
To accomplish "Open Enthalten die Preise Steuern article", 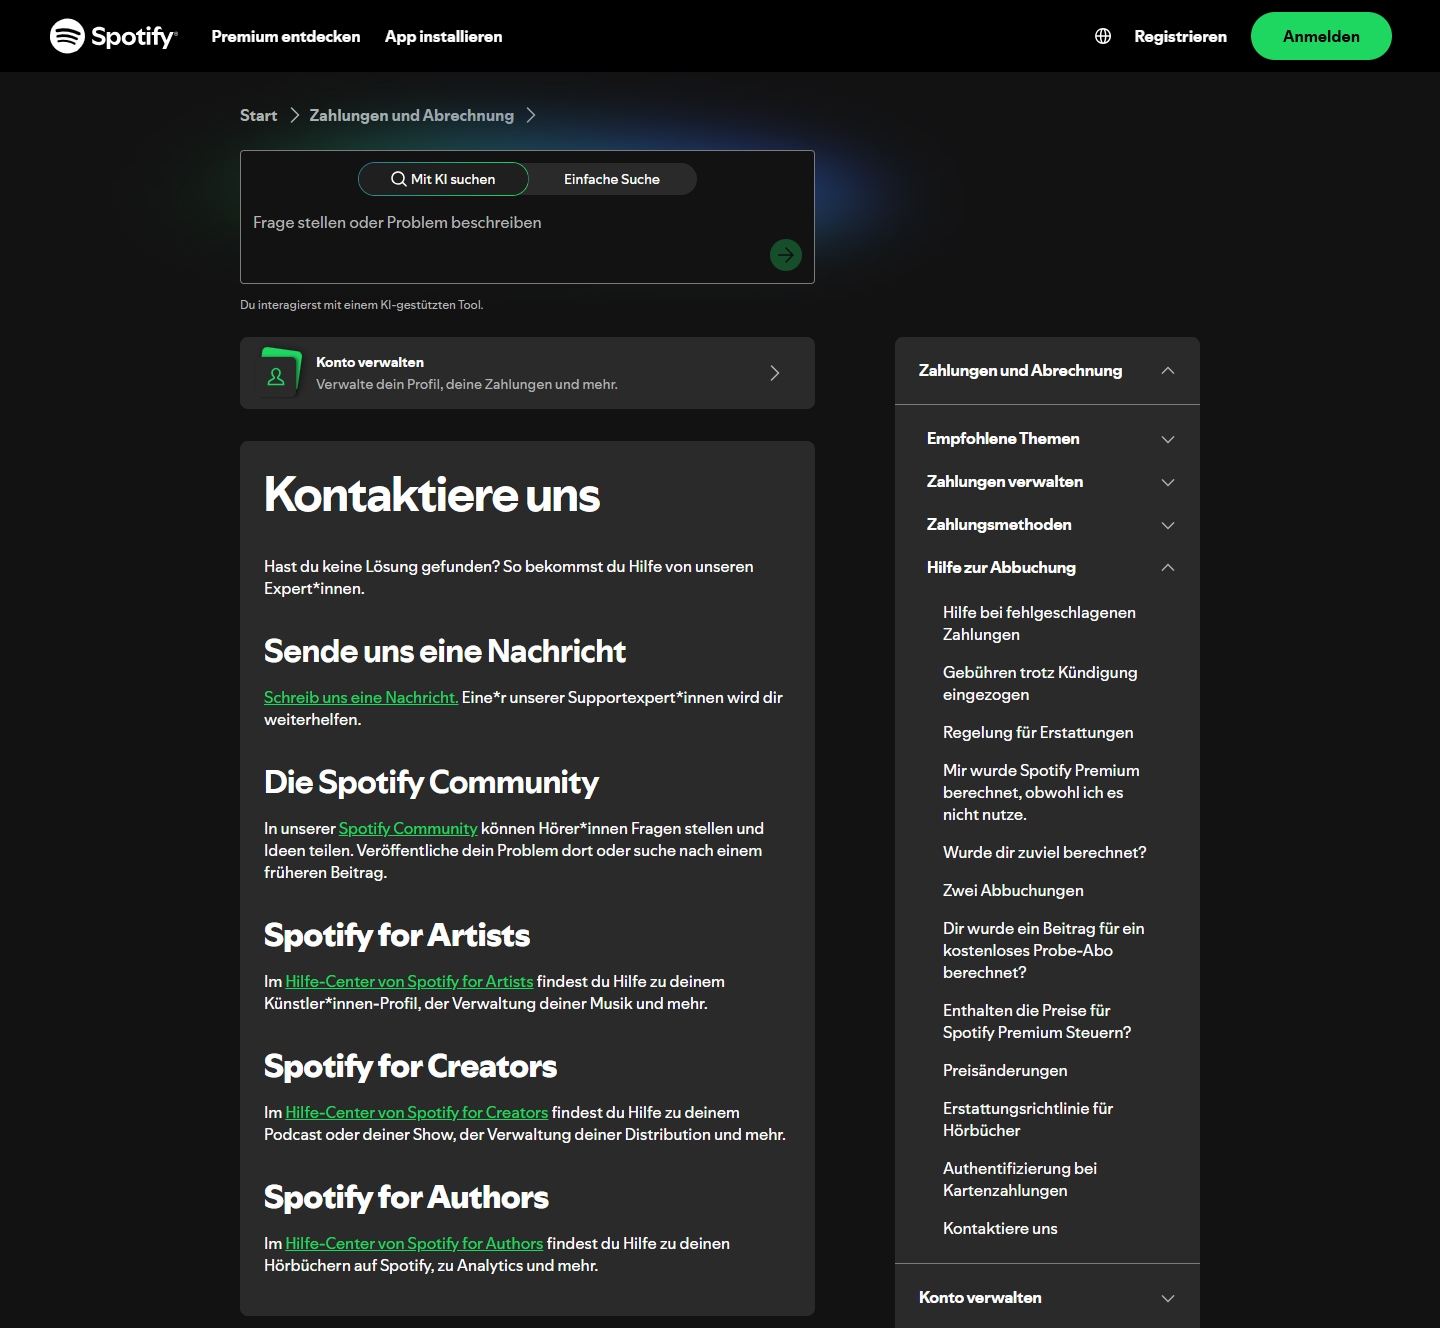I will (x=1037, y=1021).
